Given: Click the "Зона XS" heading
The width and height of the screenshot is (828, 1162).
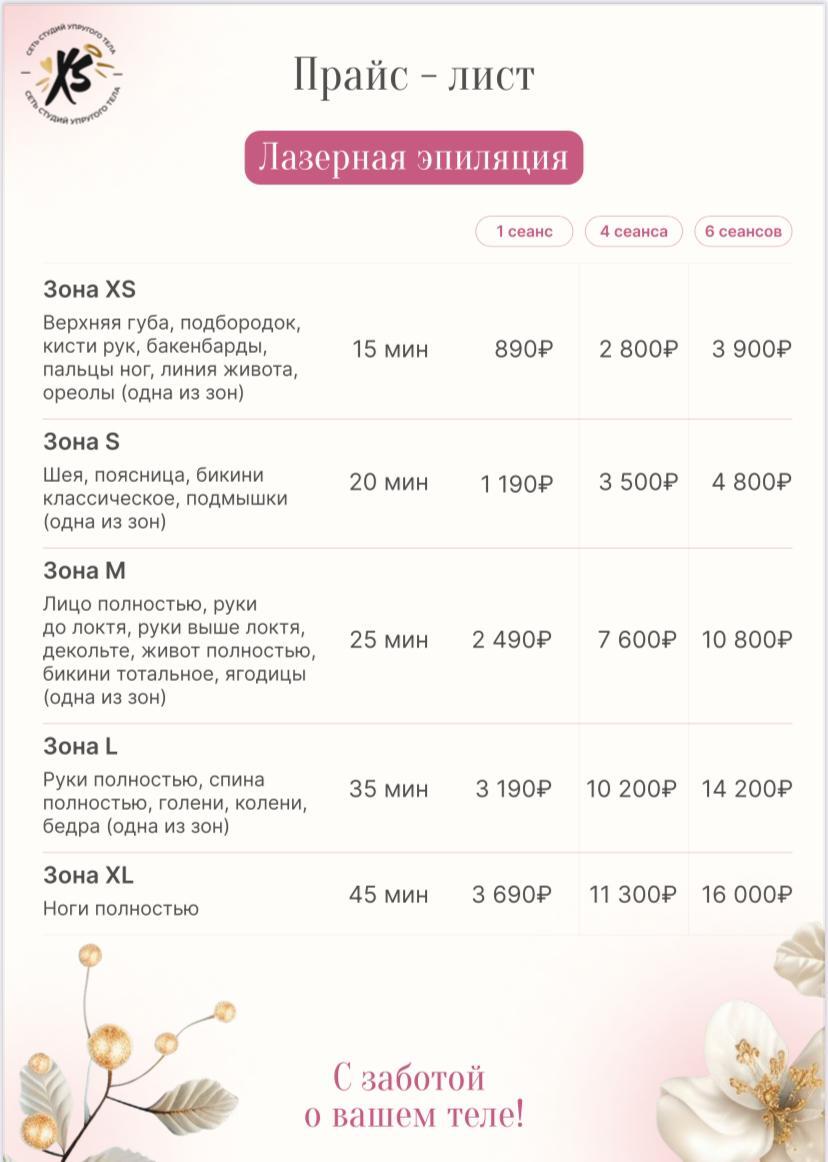Looking at the screenshot, I should pyautogui.click(x=89, y=290).
